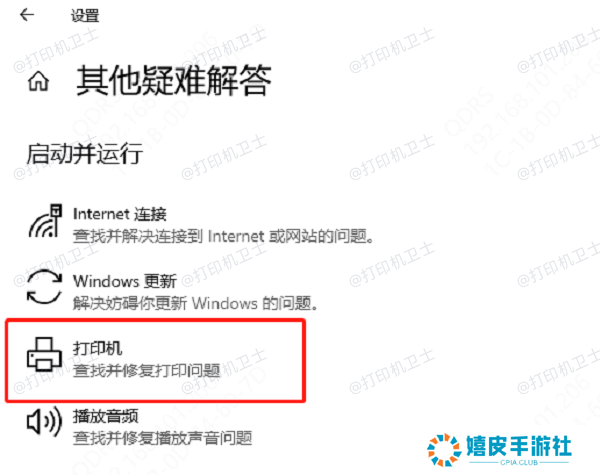Click description about connecting to Internet 或网站
The image size is (600, 475).
coord(223,236)
